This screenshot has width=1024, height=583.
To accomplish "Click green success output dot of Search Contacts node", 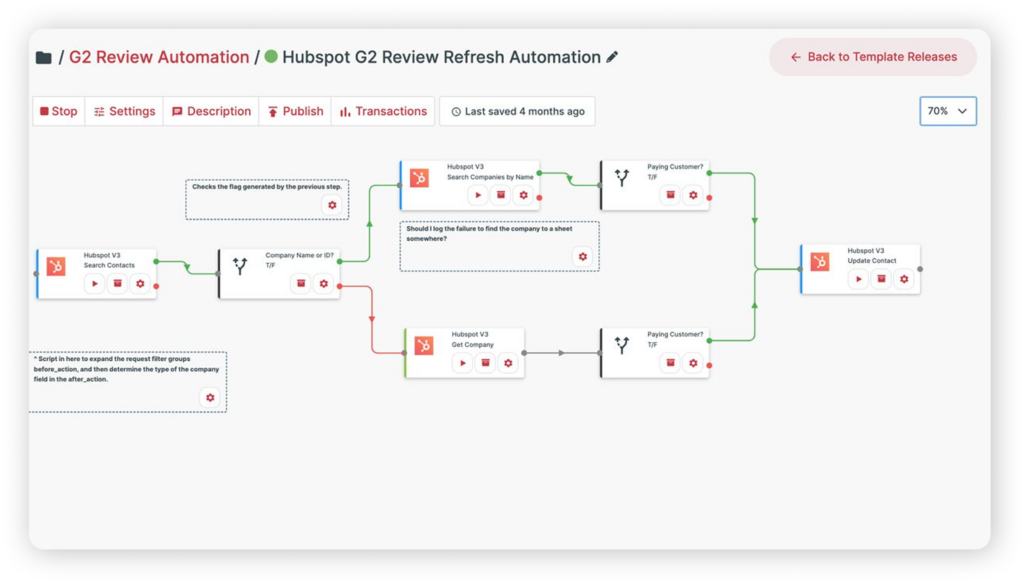I will pos(156,262).
